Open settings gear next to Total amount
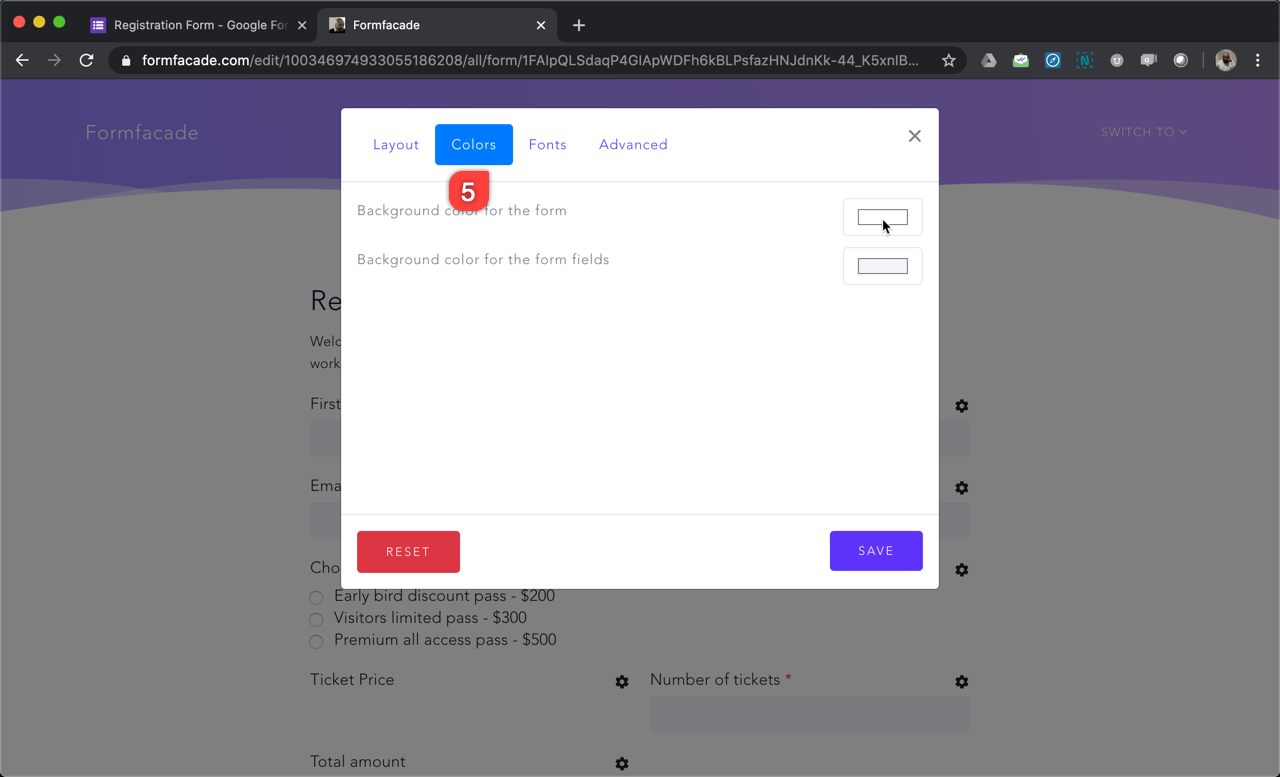Viewport: 1280px width, 777px height. click(622, 764)
